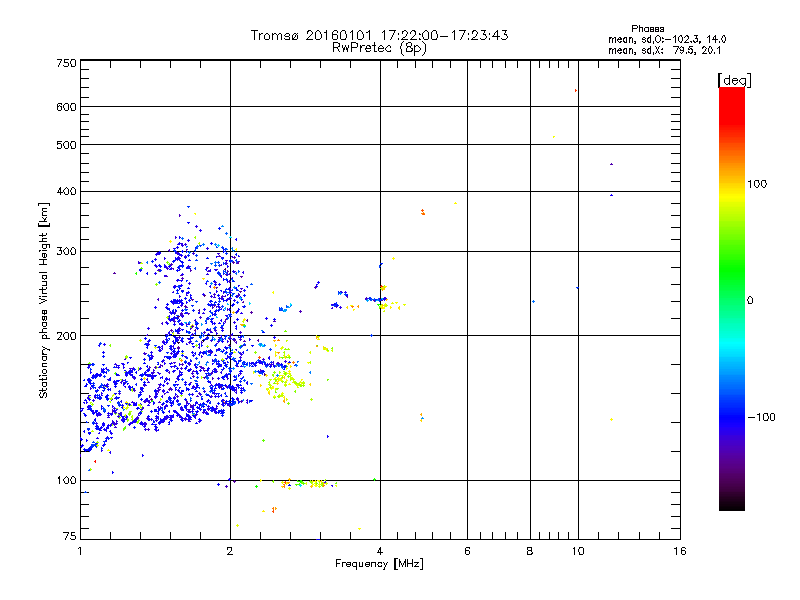Click the multicolor echo trace at 100 km

coord(296,483)
